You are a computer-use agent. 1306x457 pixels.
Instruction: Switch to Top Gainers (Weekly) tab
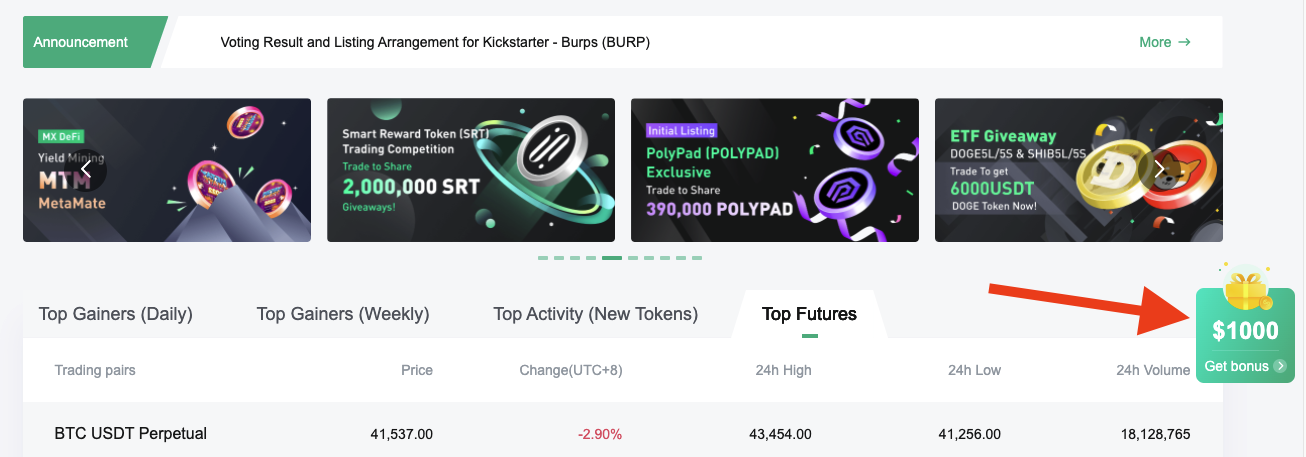coord(343,314)
